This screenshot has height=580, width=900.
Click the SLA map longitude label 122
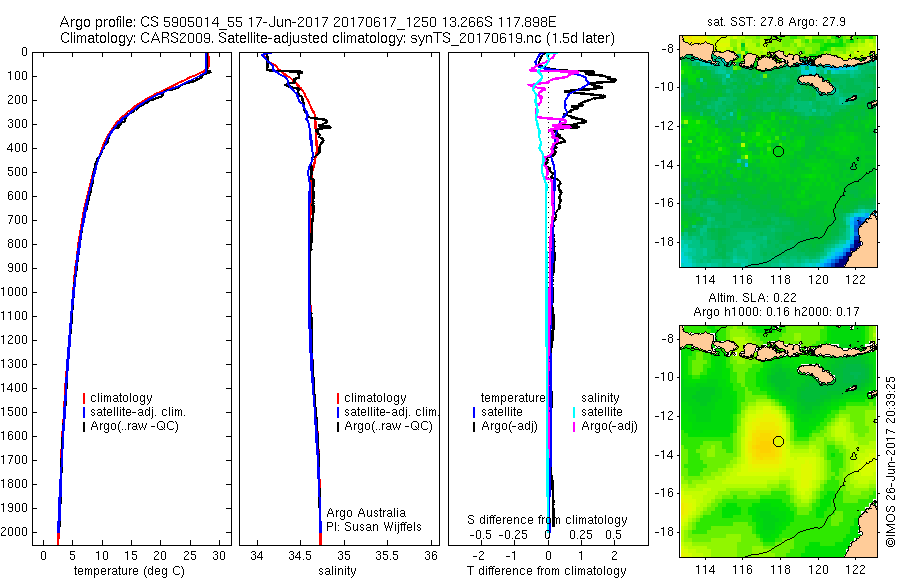855,570
